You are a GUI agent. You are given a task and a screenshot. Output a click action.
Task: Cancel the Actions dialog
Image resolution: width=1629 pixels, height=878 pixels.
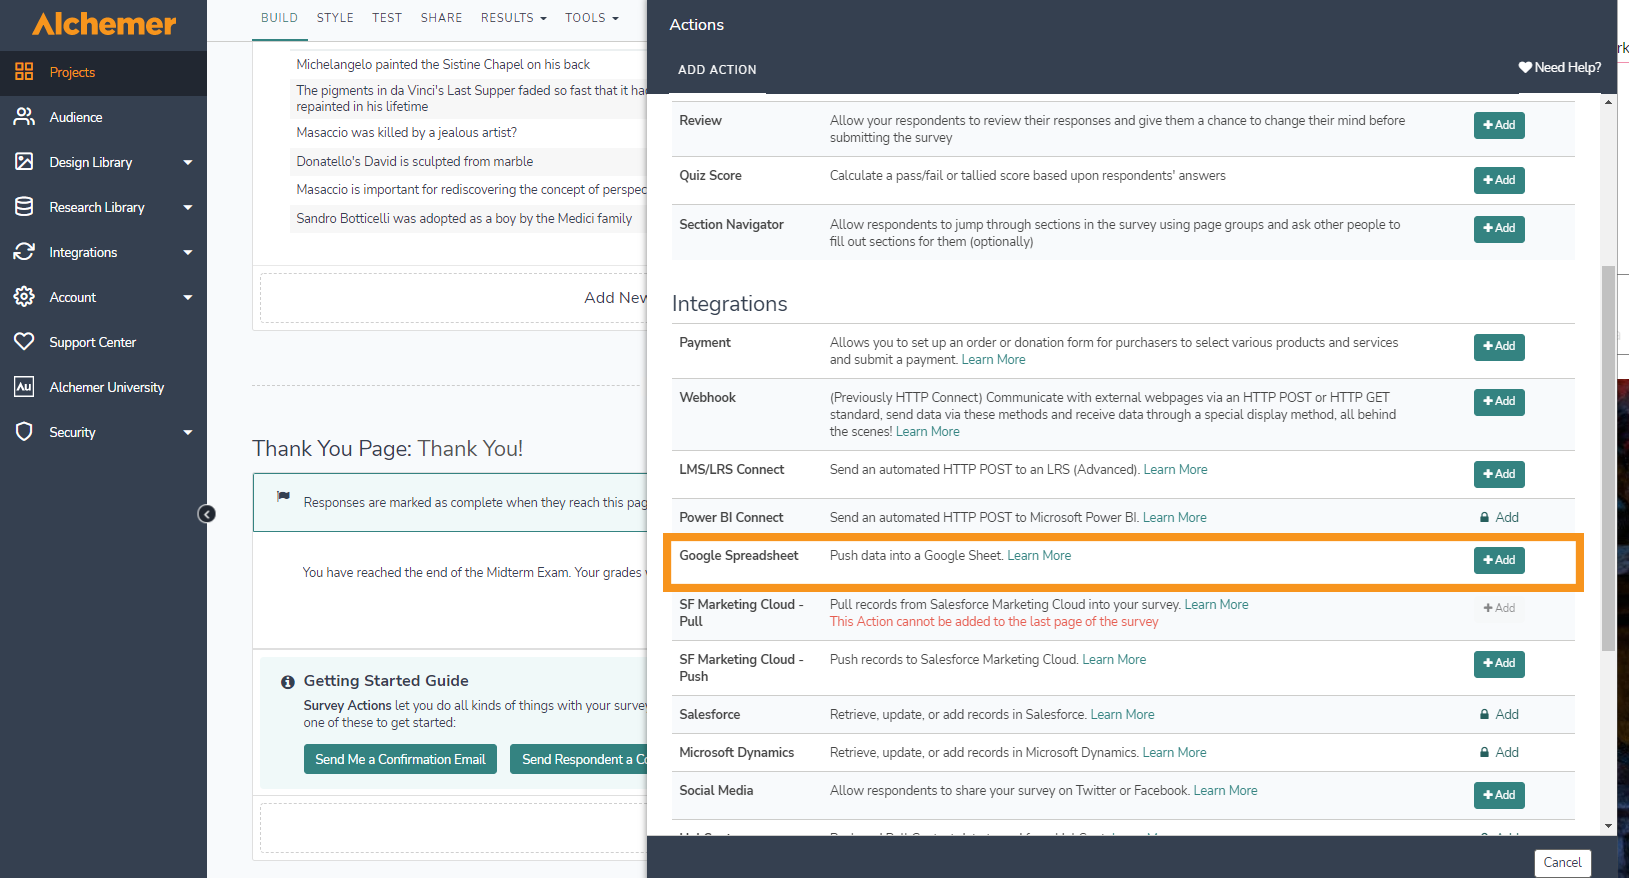tap(1561, 862)
